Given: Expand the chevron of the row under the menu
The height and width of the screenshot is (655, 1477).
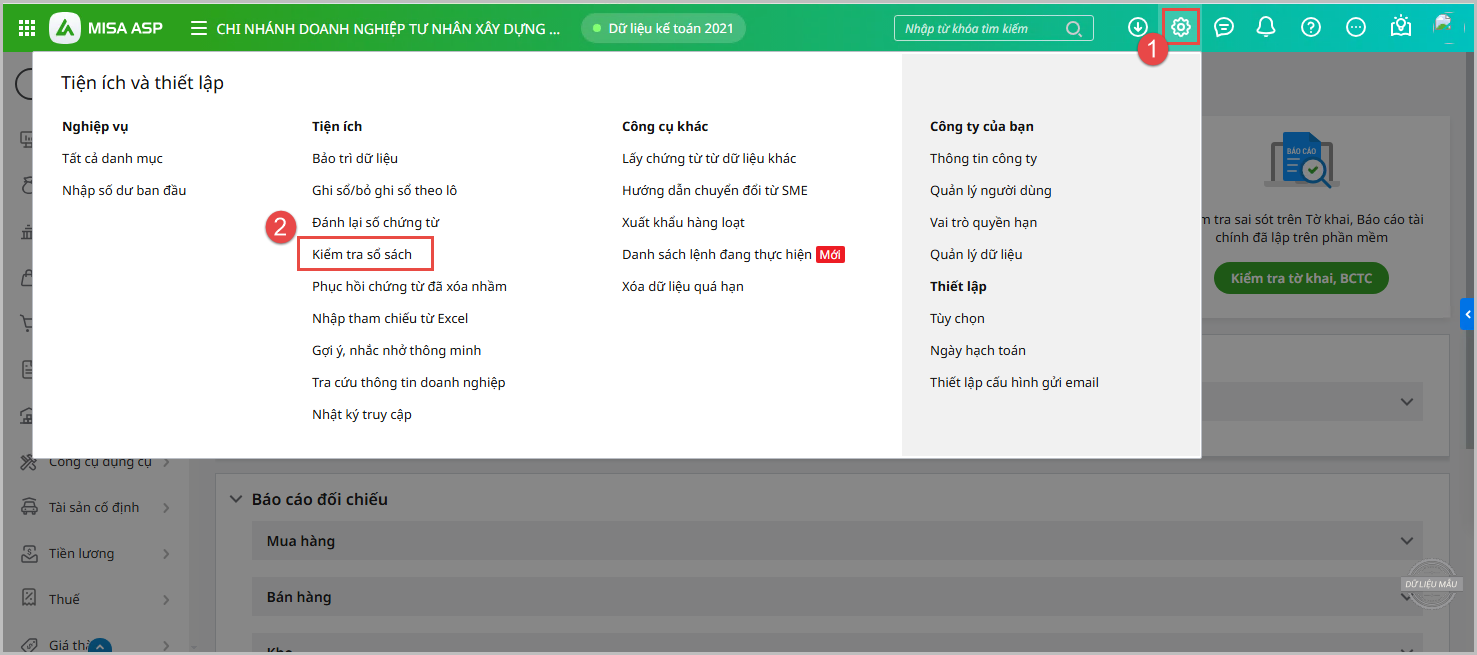Looking at the screenshot, I should [1407, 401].
